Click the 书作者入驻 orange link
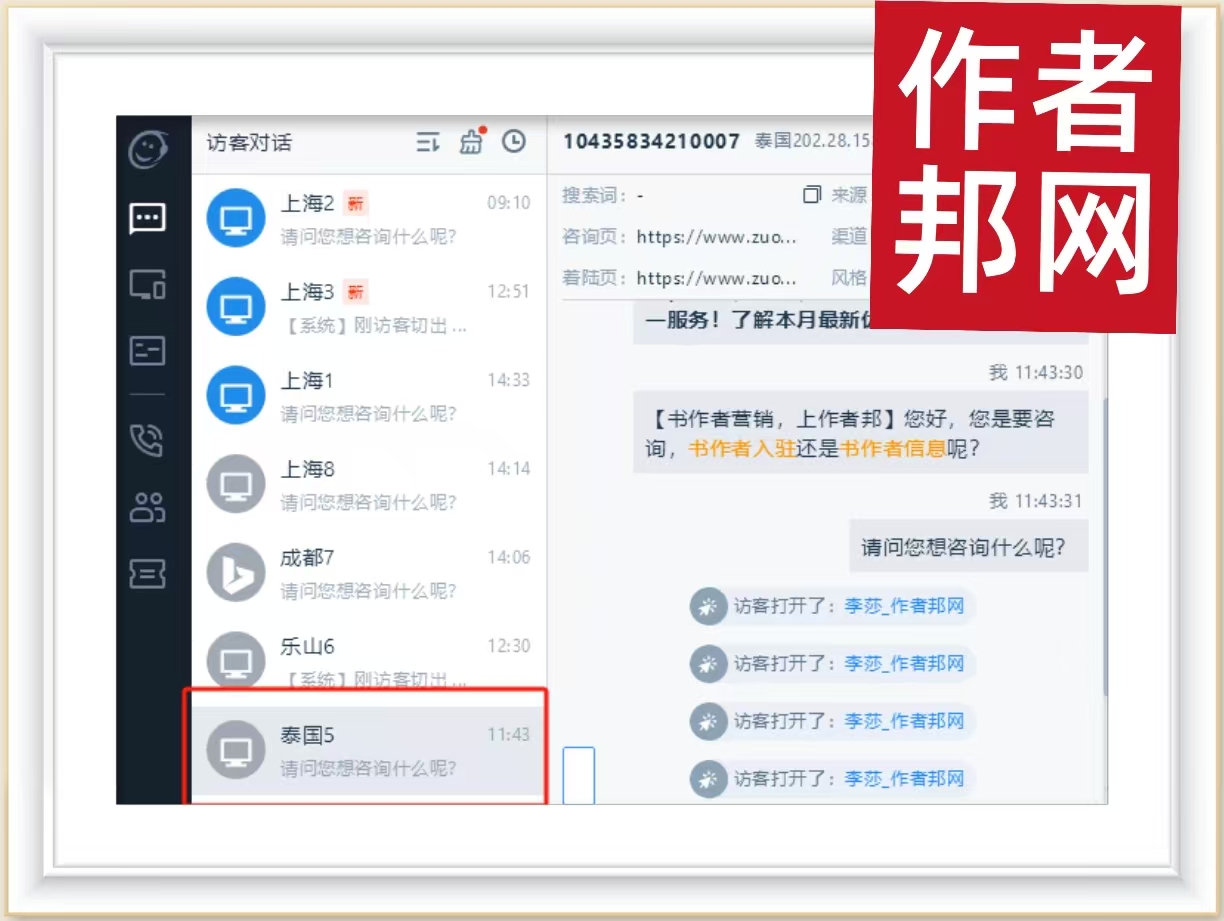 click(741, 449)
